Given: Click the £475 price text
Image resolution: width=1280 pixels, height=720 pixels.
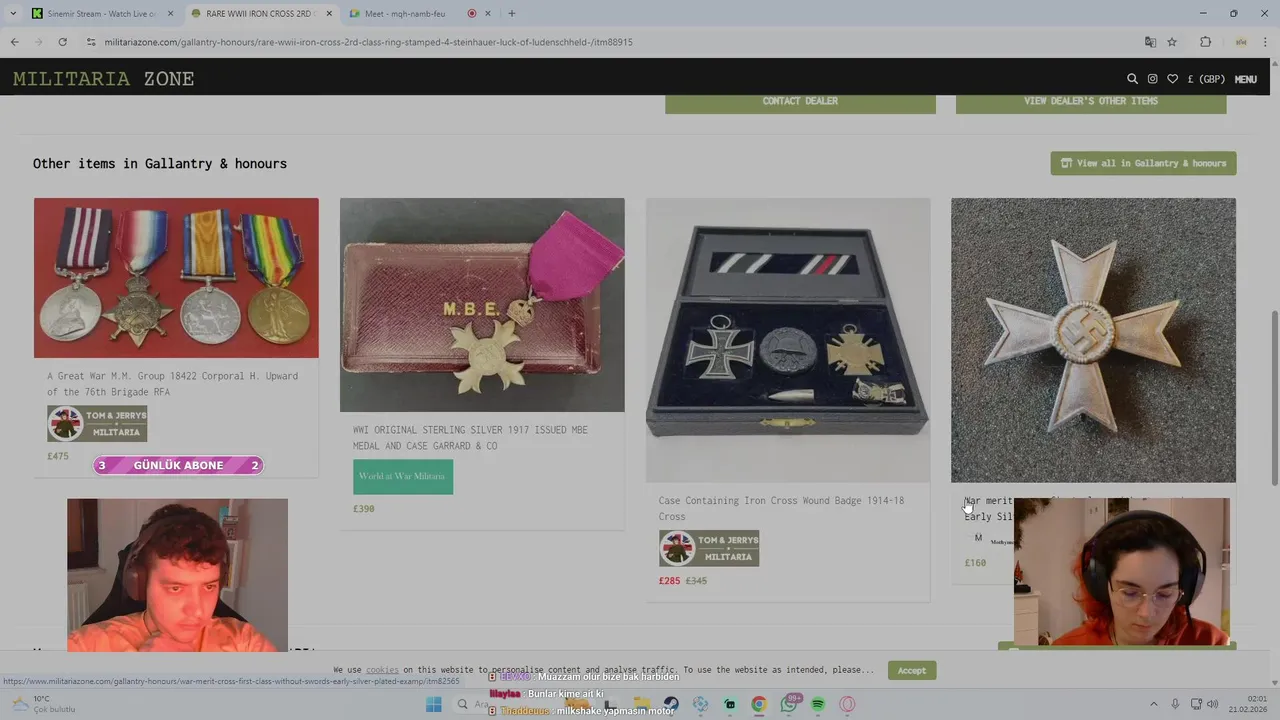Looking at the screenshot, I should (x=58, y=456).
